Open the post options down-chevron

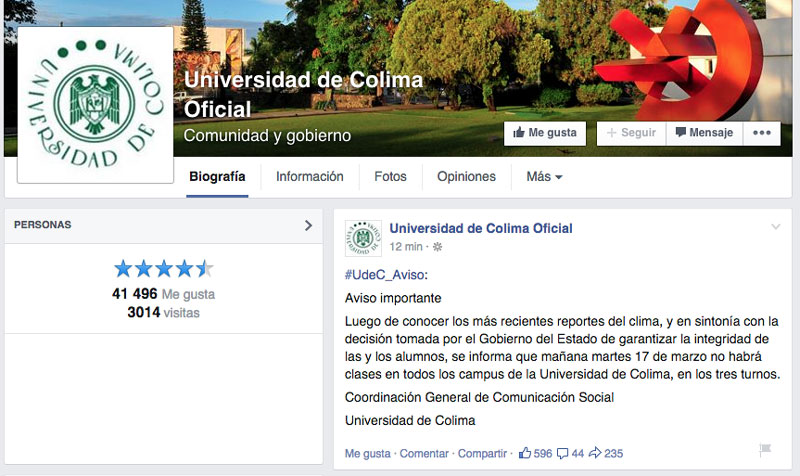point(776,227)
